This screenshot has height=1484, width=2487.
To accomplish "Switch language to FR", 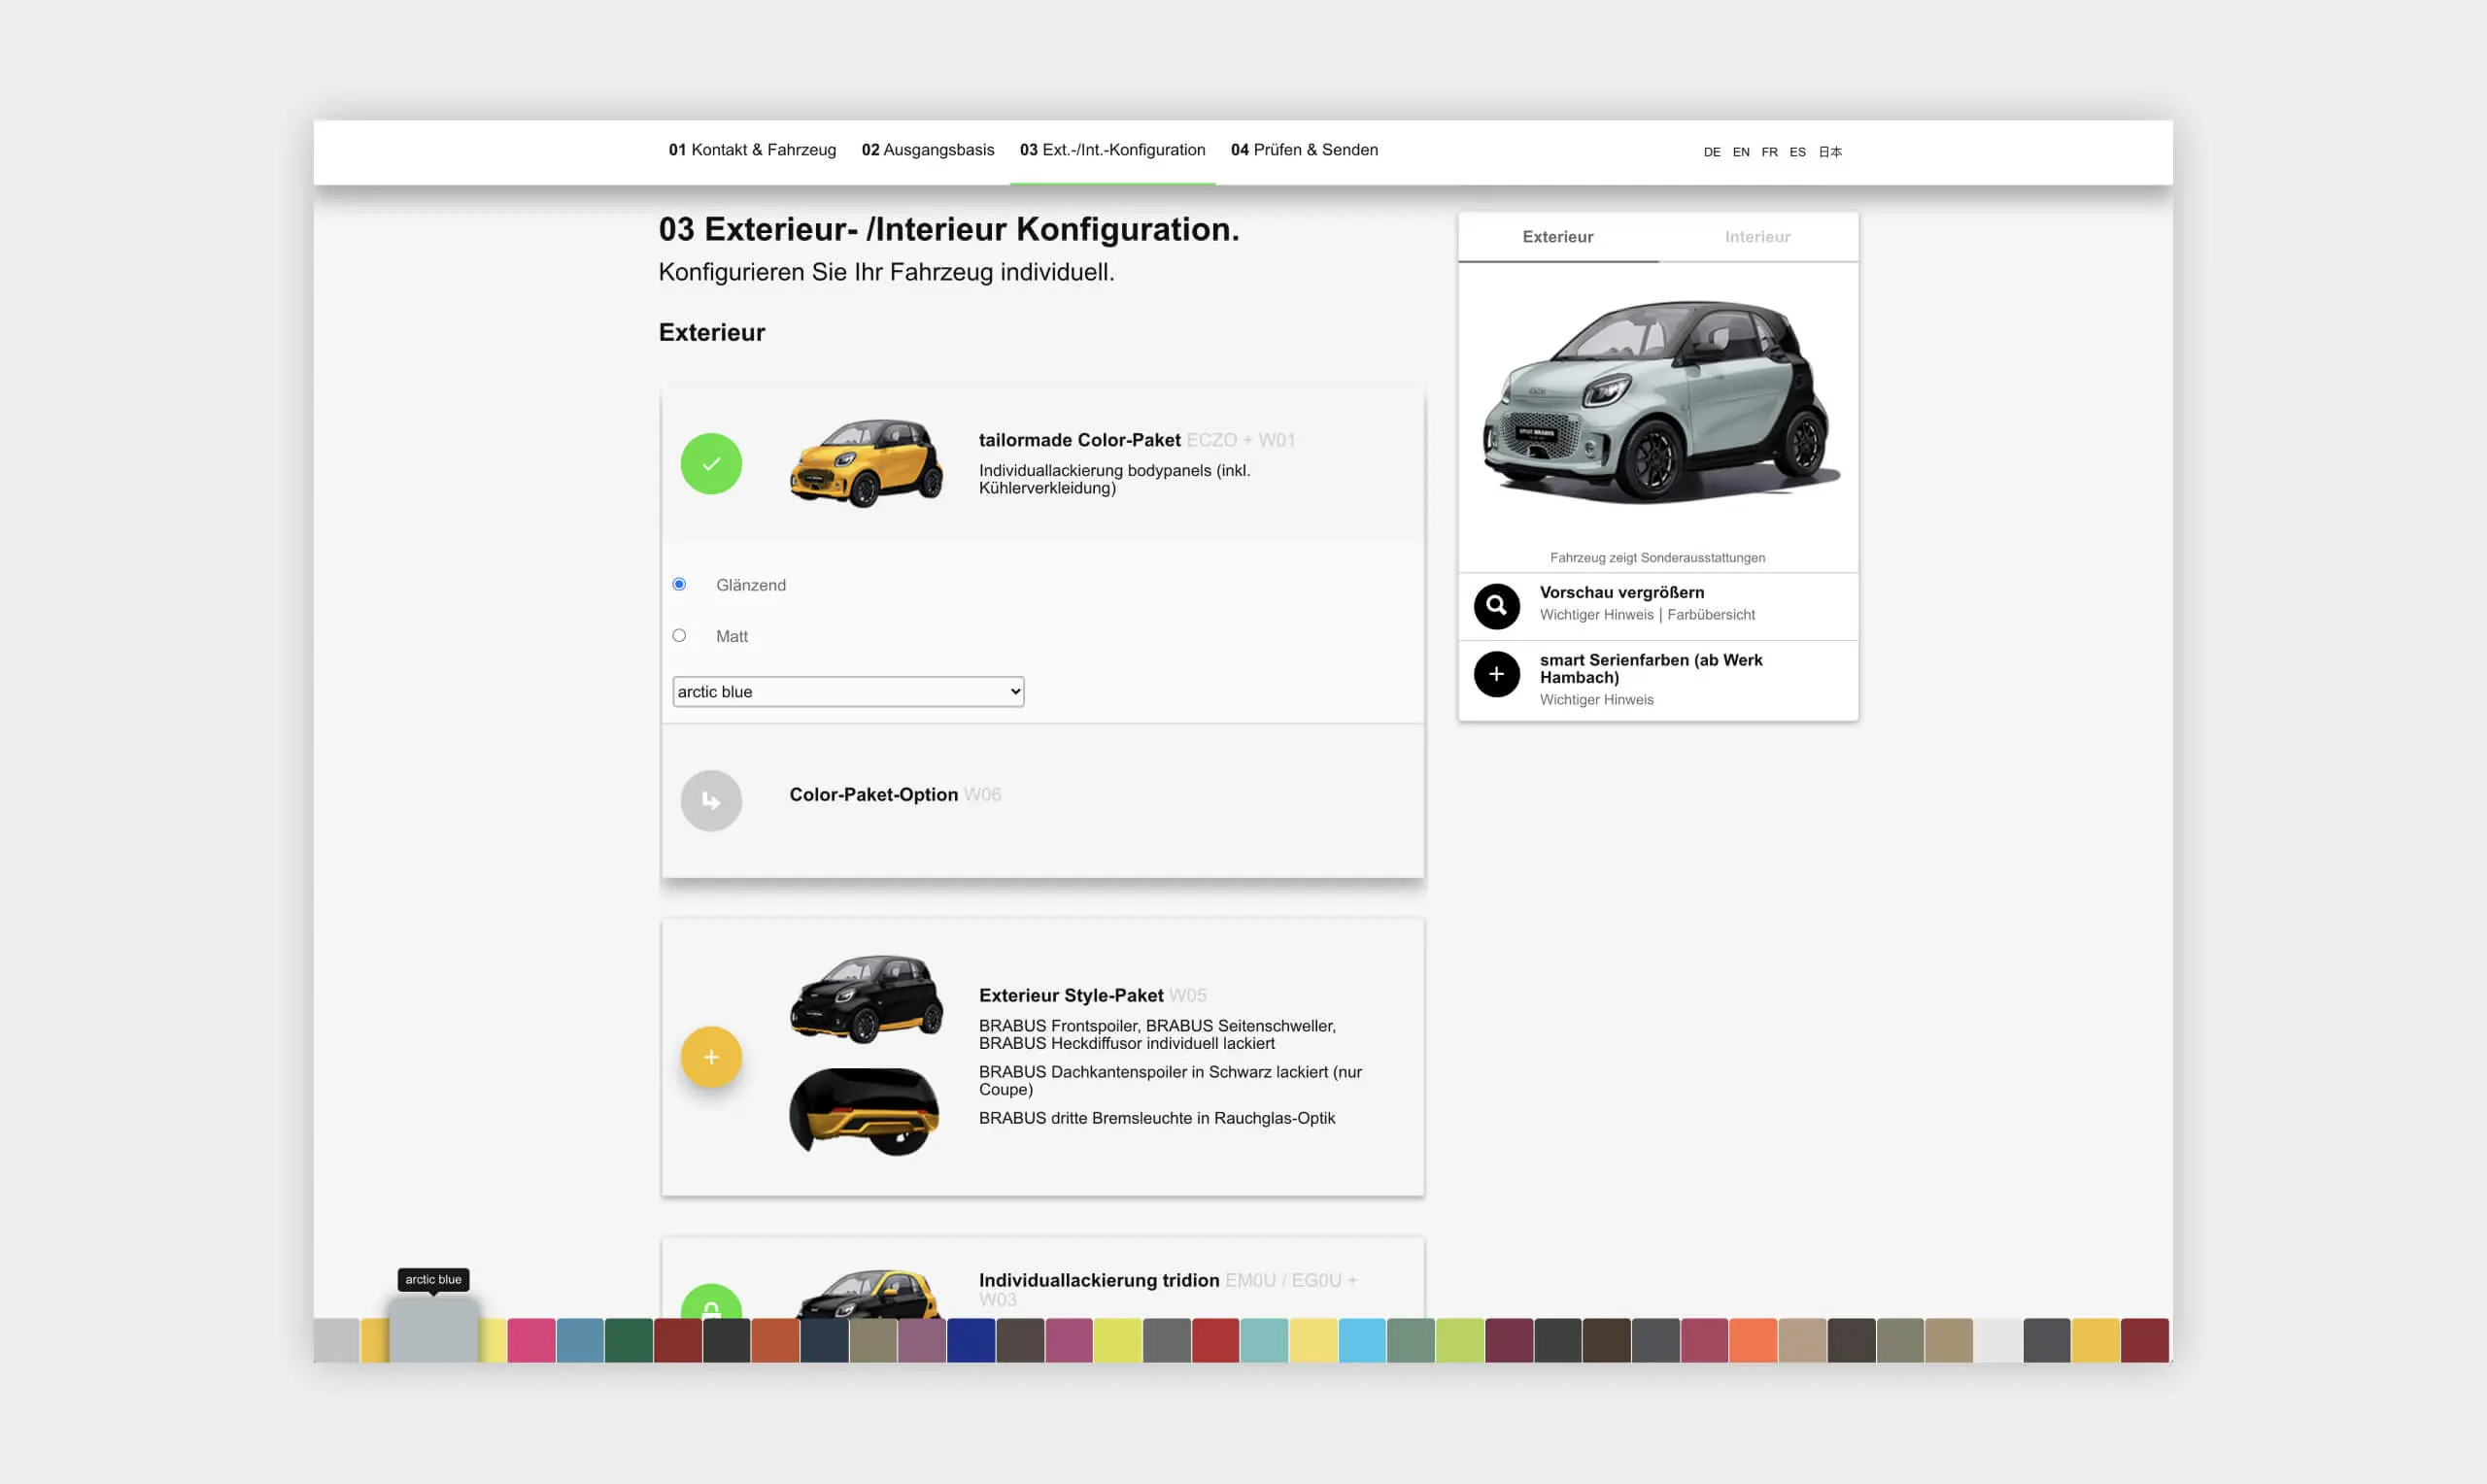I will (x=1769, y=152).
